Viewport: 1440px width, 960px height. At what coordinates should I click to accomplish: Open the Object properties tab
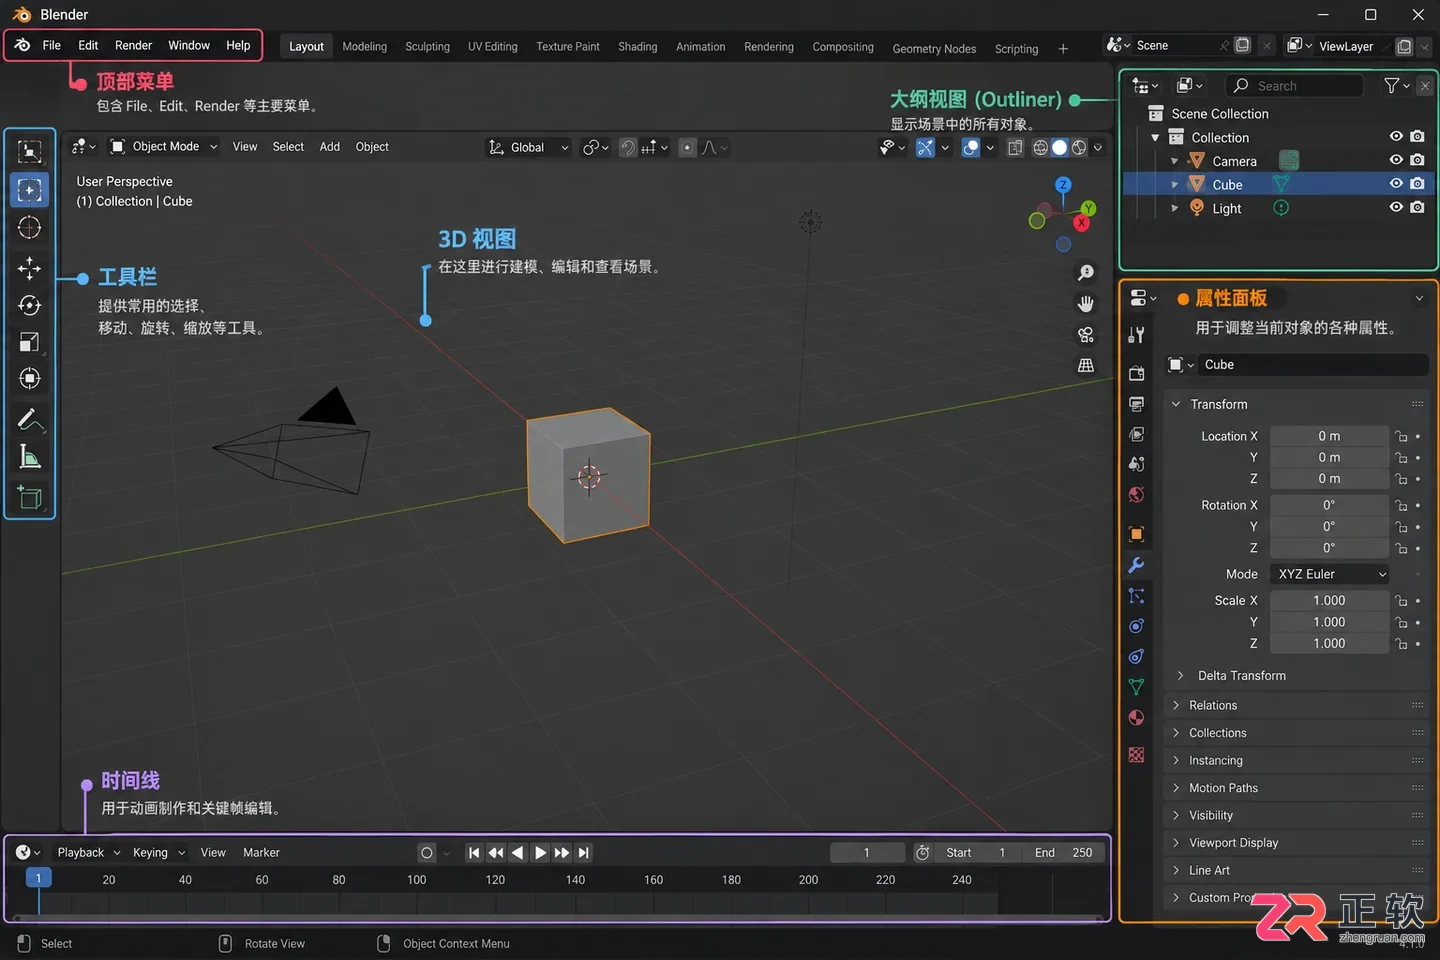(x=1136, y=534)
